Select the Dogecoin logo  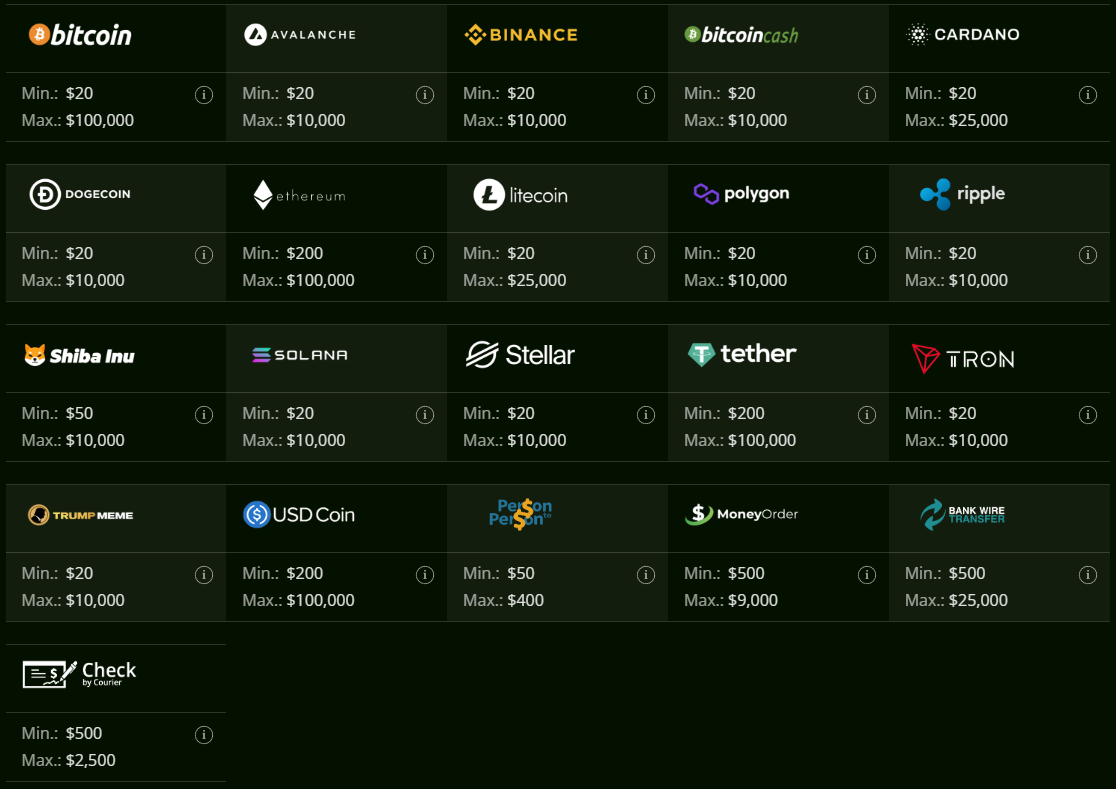[80, 194]
